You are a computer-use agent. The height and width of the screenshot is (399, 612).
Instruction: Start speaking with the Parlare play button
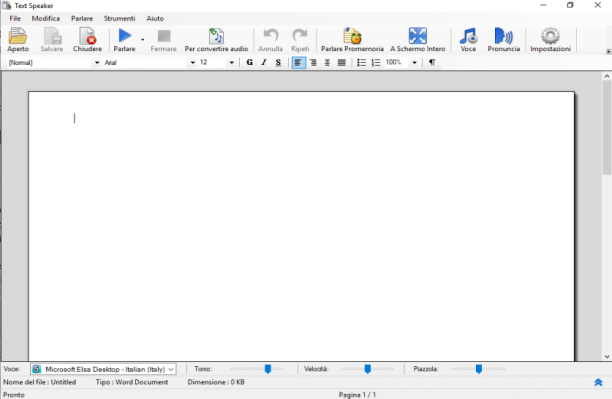point(125,39)
